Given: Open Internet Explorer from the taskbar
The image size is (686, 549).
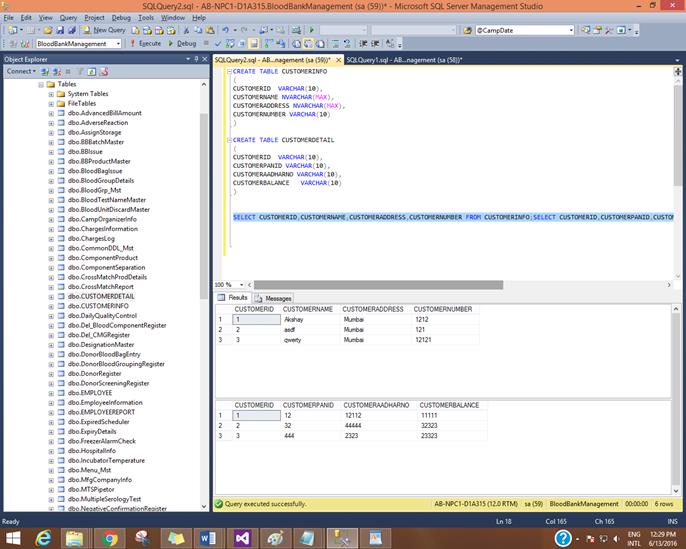Looking at the screenshot, I should 43,538.
